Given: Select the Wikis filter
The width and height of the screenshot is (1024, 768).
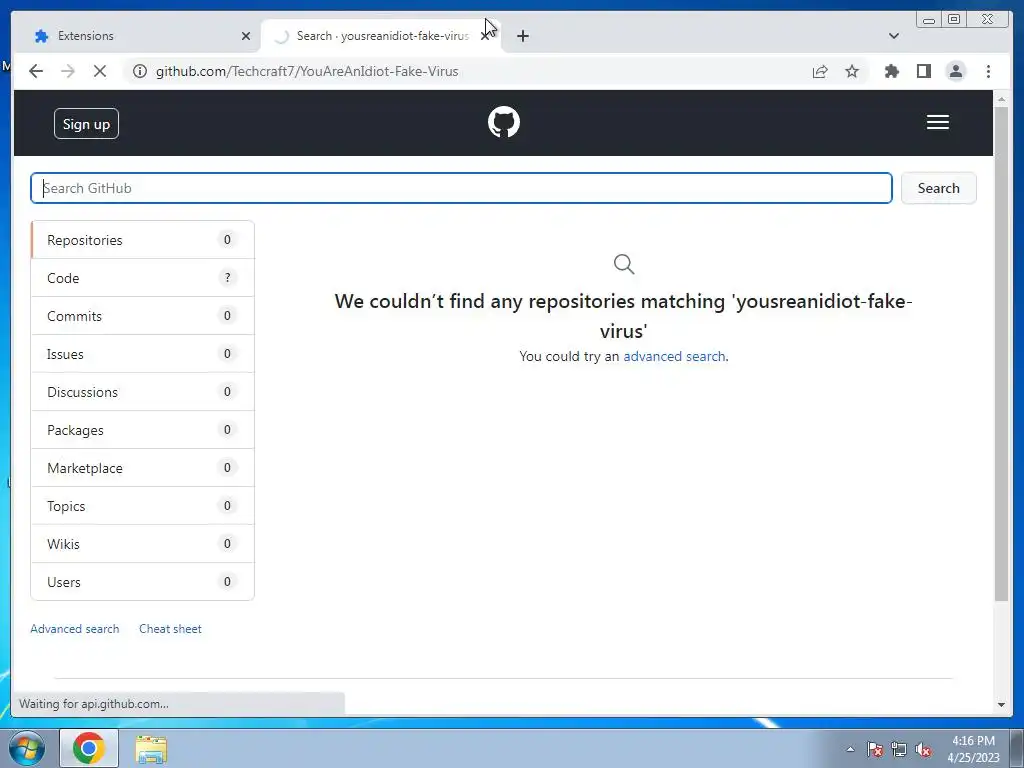Looking at the screenshot, I should click(142, 543).
